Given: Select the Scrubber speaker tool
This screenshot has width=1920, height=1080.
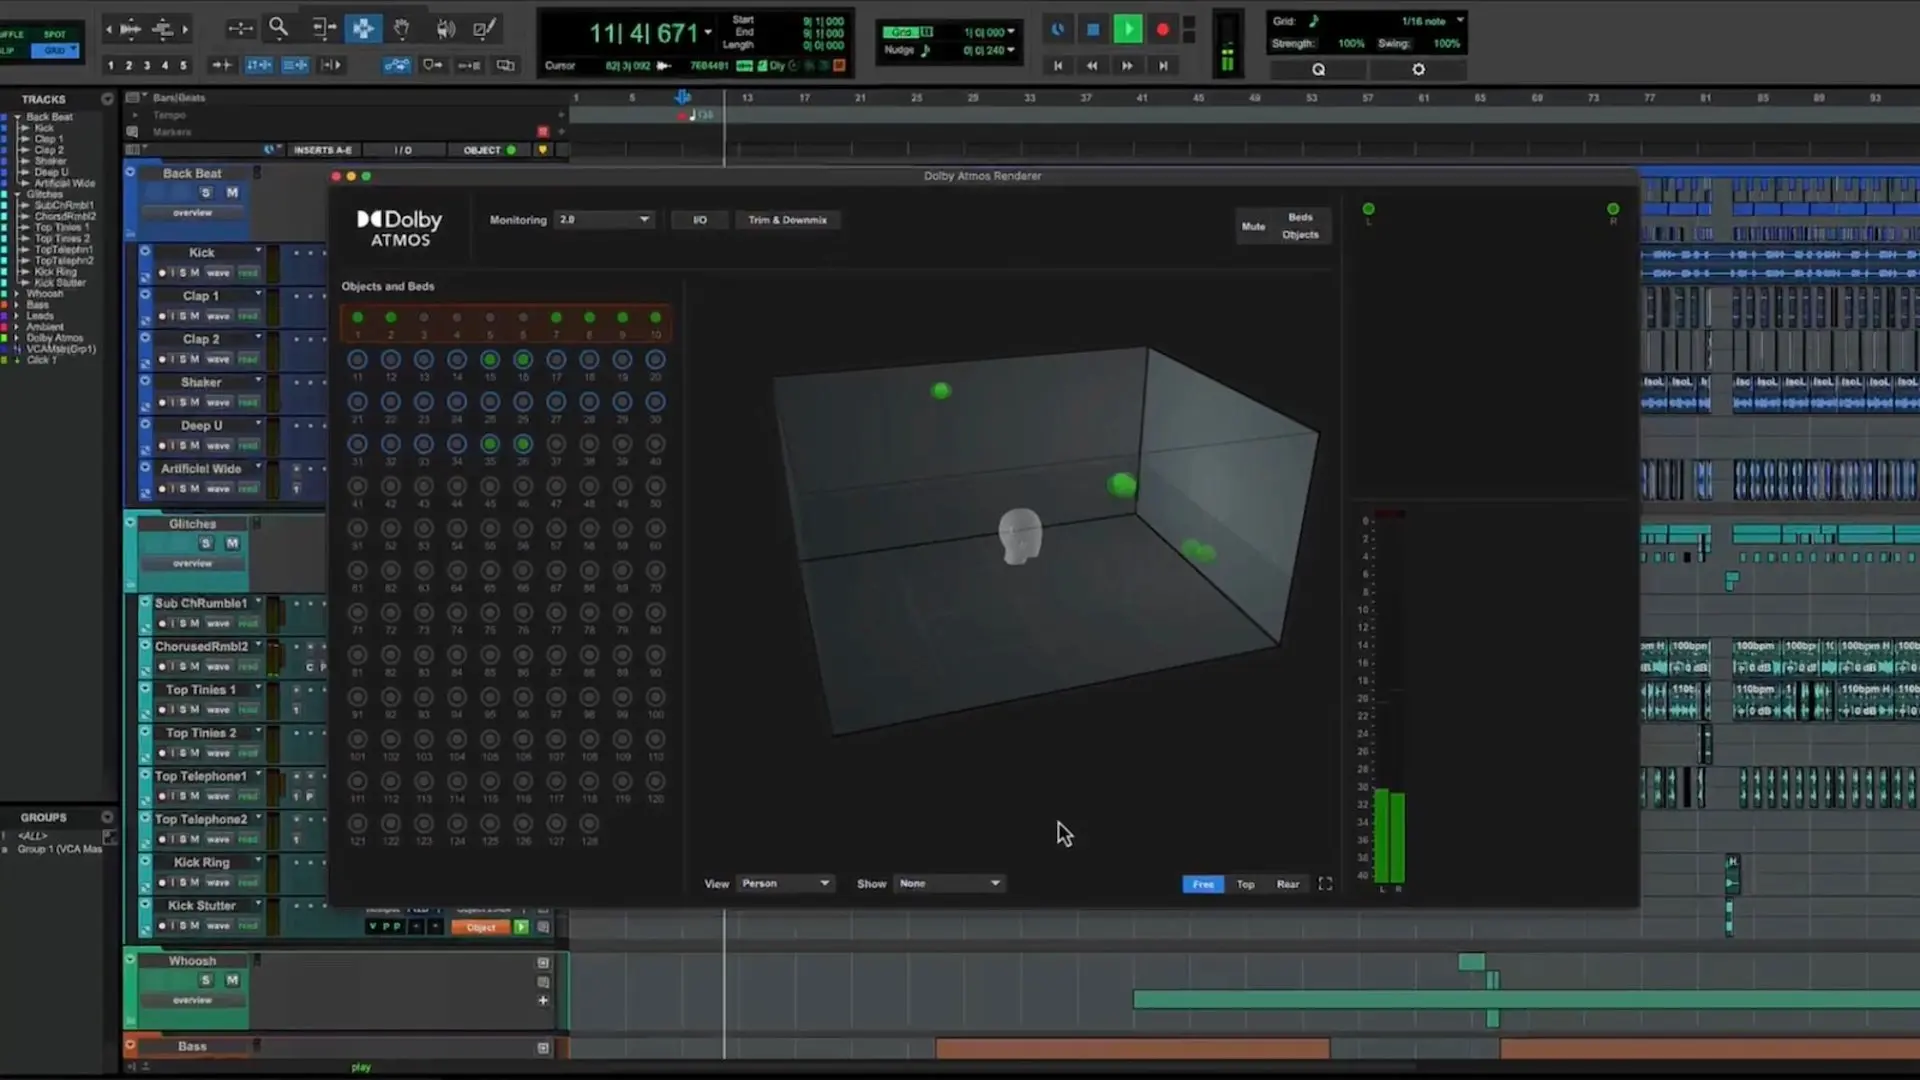Looking at the screenshot, I should pos(445,28).
